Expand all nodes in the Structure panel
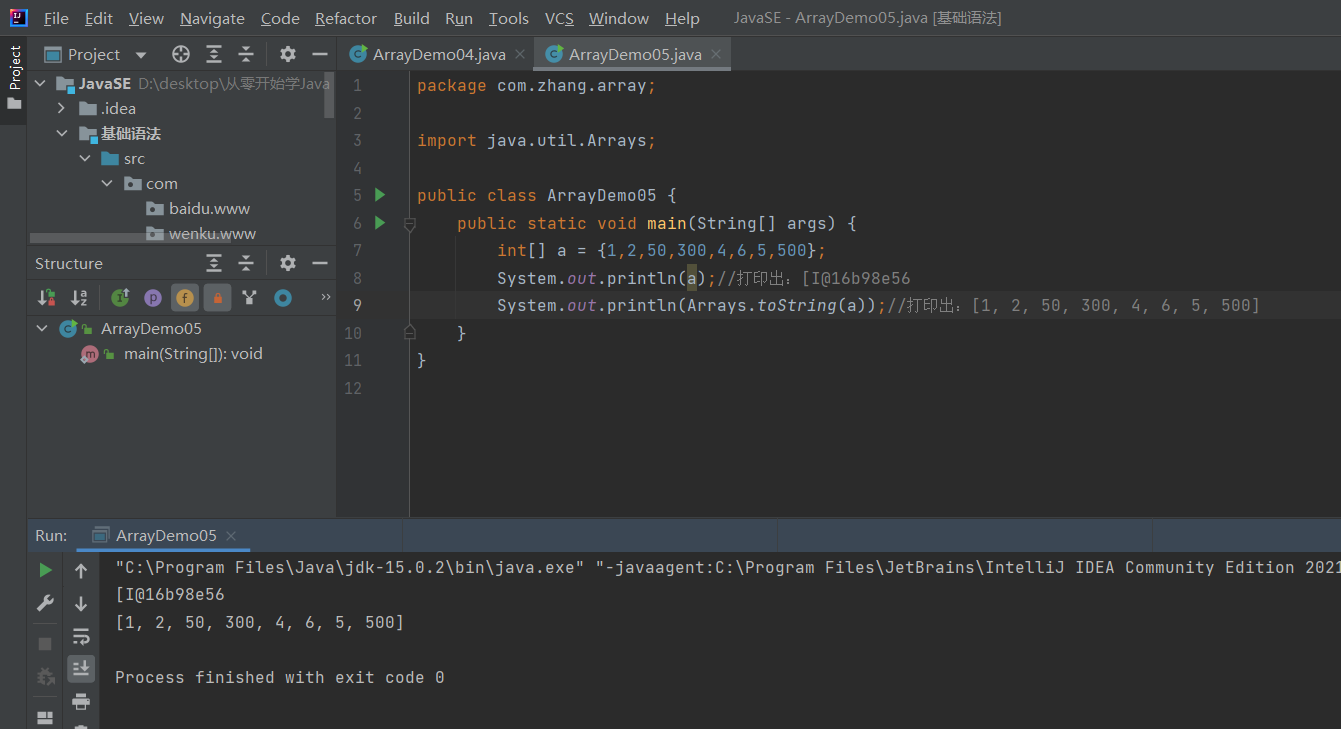Viewport: 1341px width, 729px height. (214, 263)
